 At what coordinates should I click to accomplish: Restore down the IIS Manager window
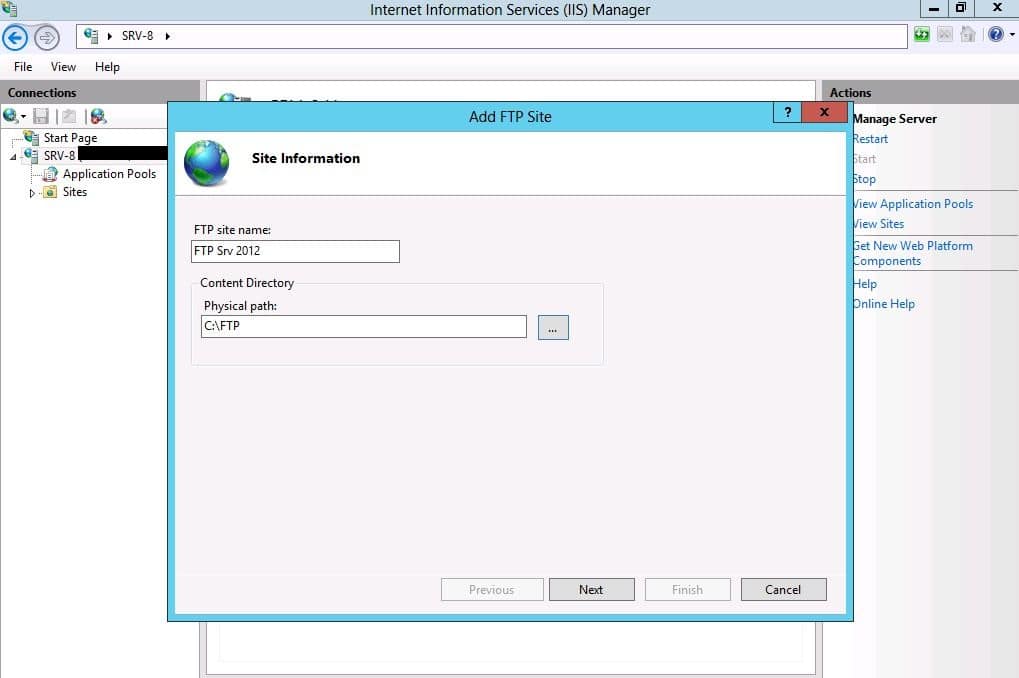tap(961, 8)
